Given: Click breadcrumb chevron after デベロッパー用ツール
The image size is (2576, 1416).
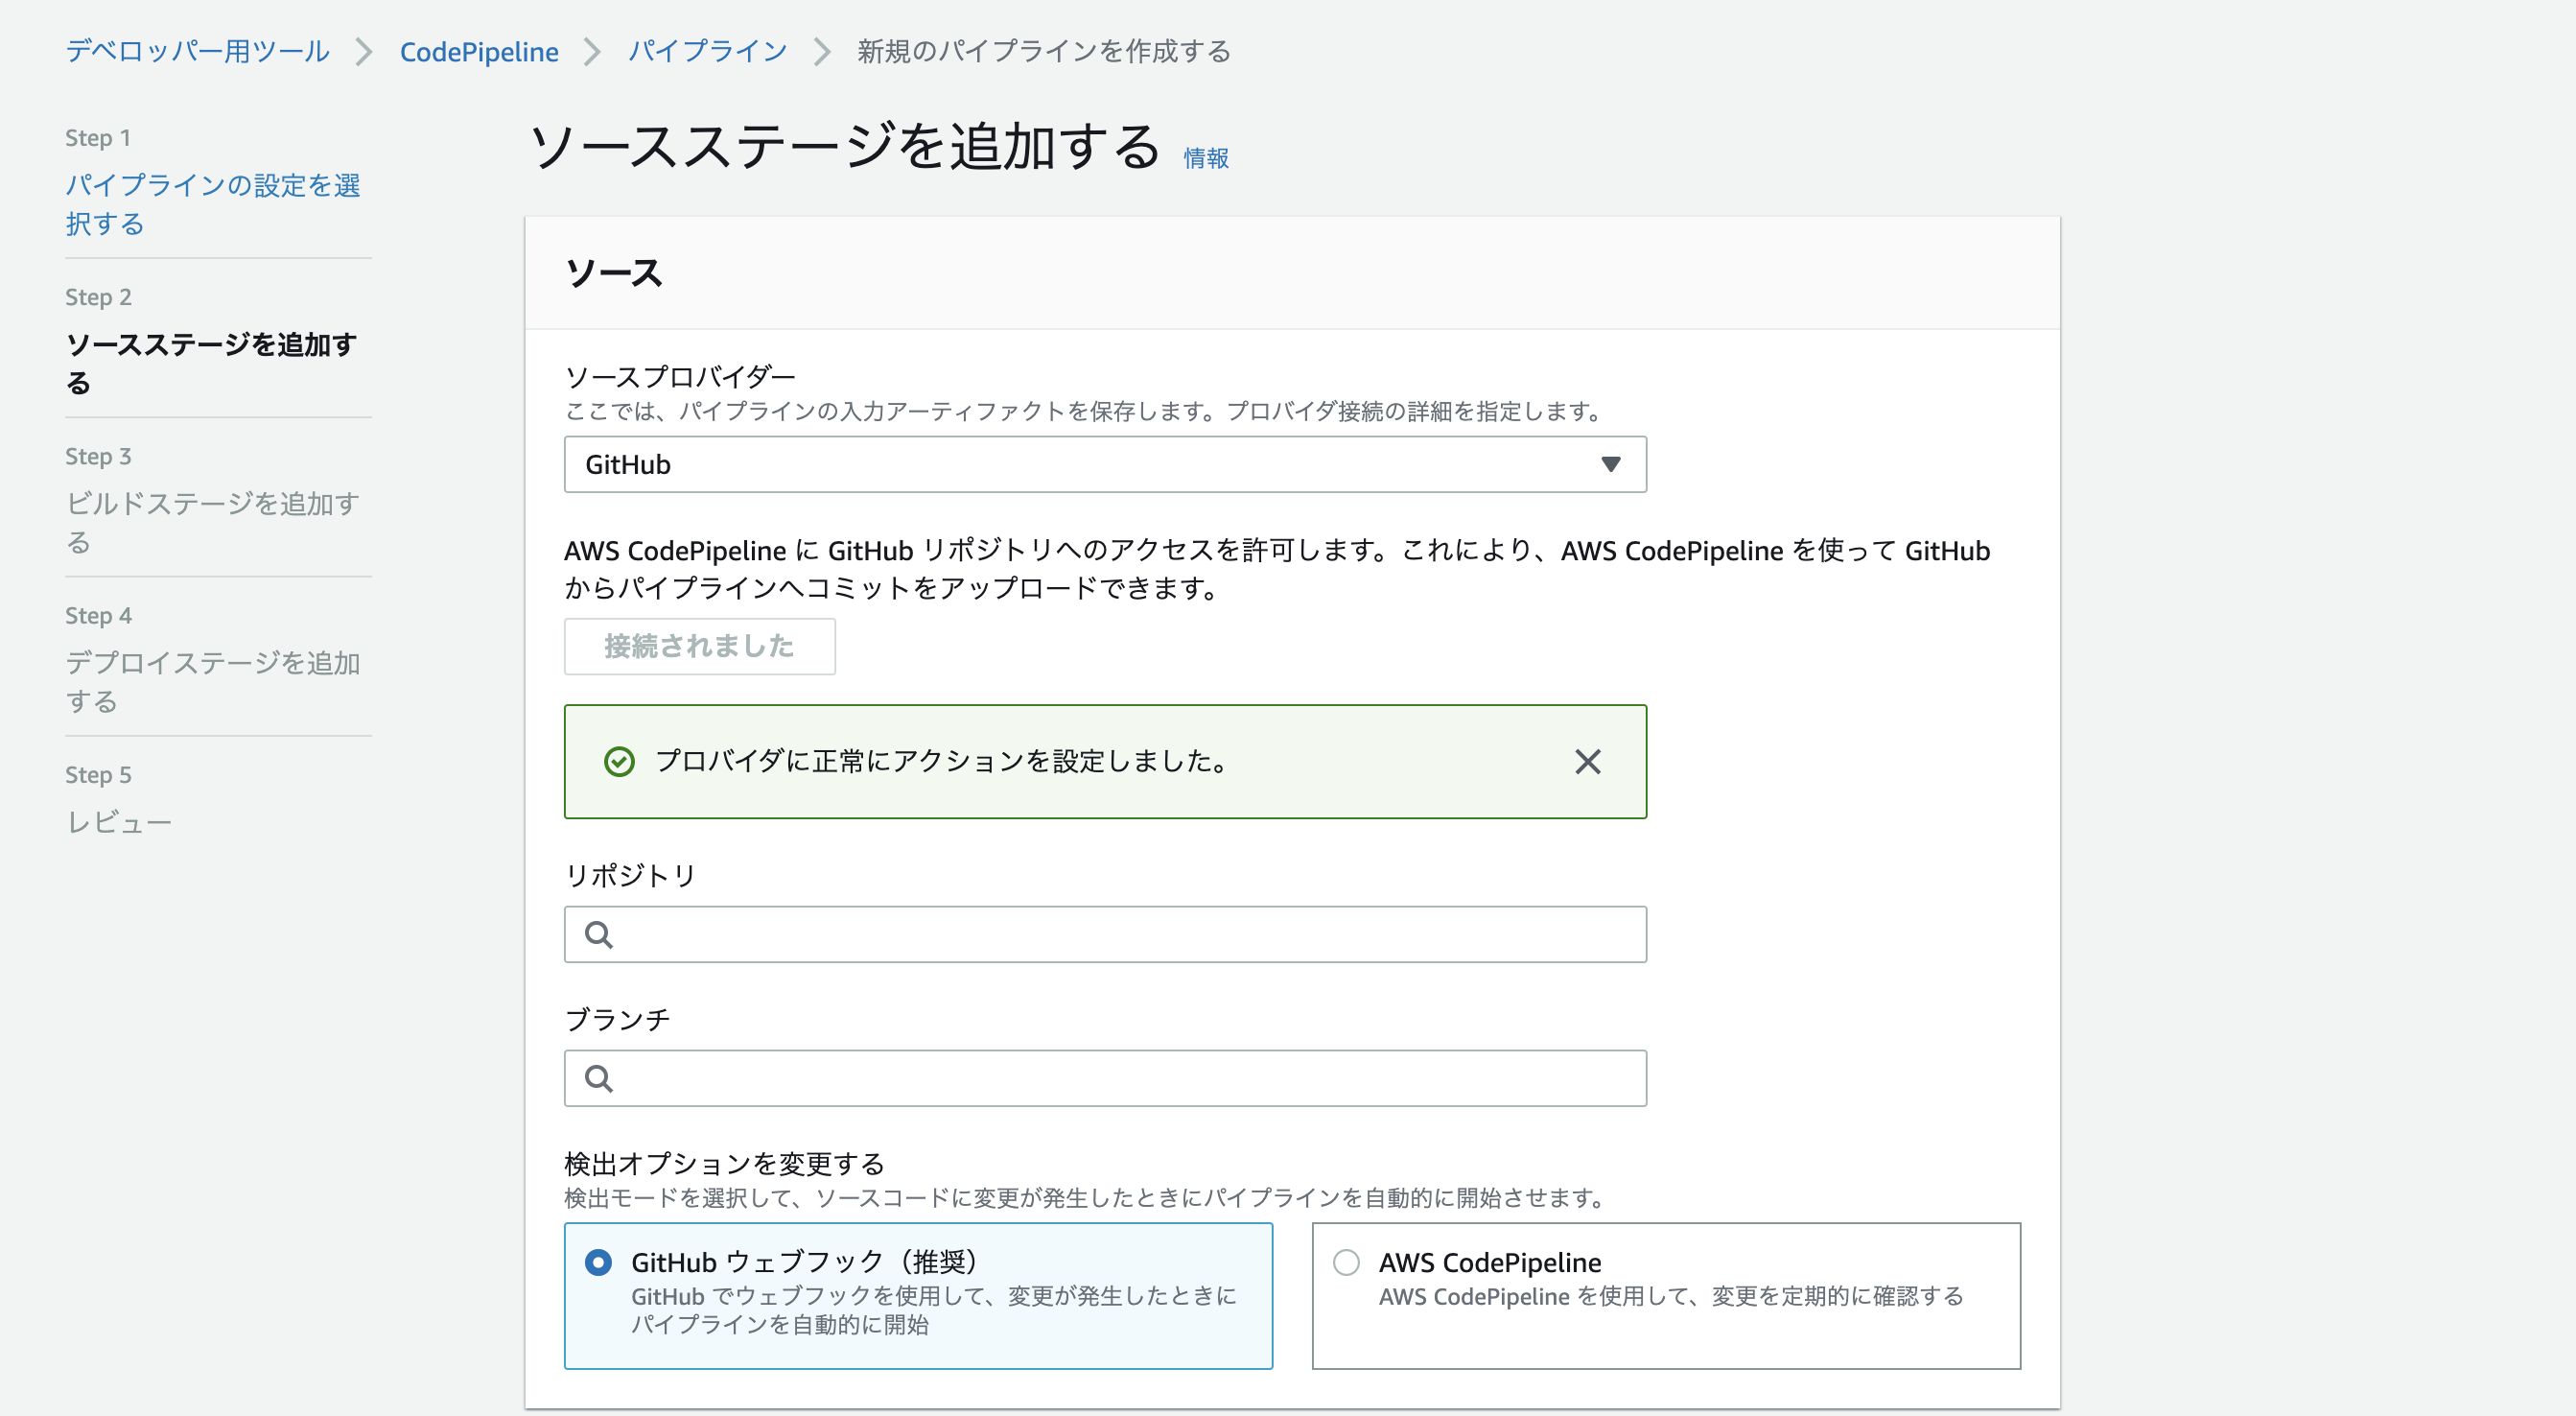Looking at the screenshot, I should [364, 52].
